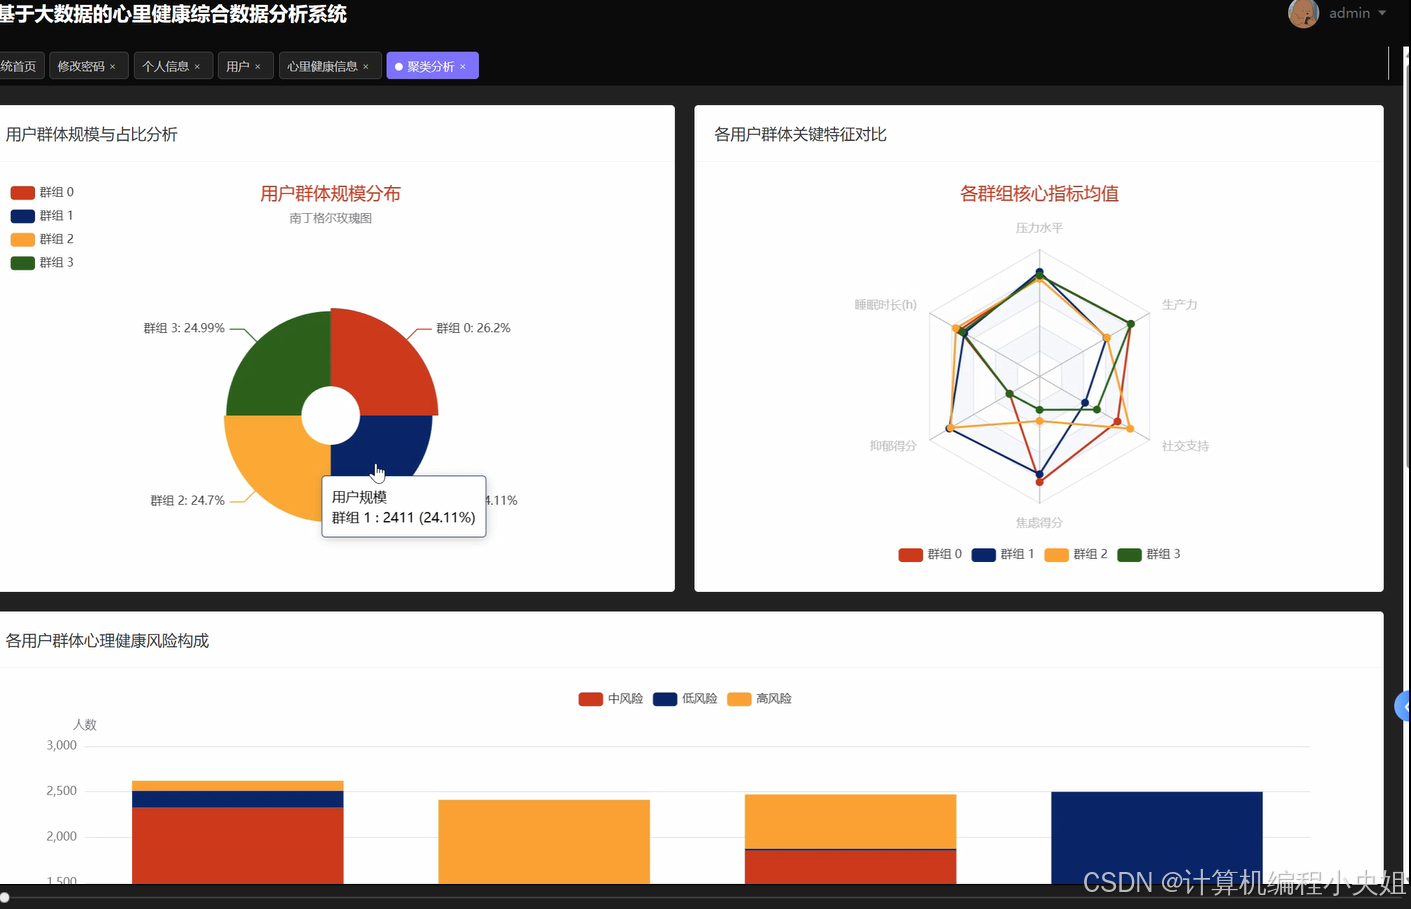1411x909 pixels.
Task: Toggle 群组 0 in the pie chart legend
Action: point(42,192)
